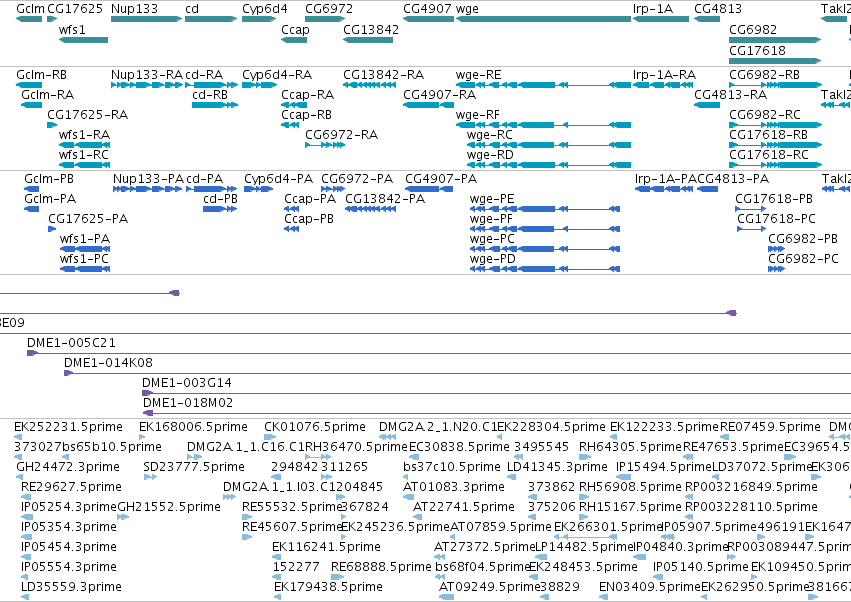
Task: Select the CG6972 gene feature
Action: coord(325,19)
